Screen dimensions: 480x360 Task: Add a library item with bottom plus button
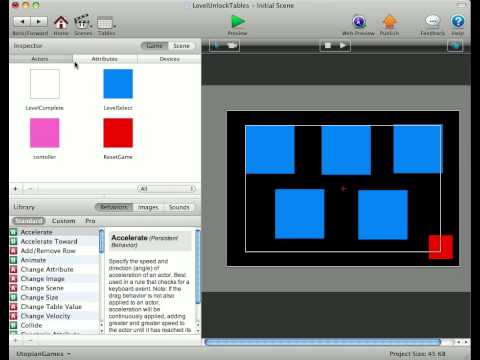coord(15,341)
